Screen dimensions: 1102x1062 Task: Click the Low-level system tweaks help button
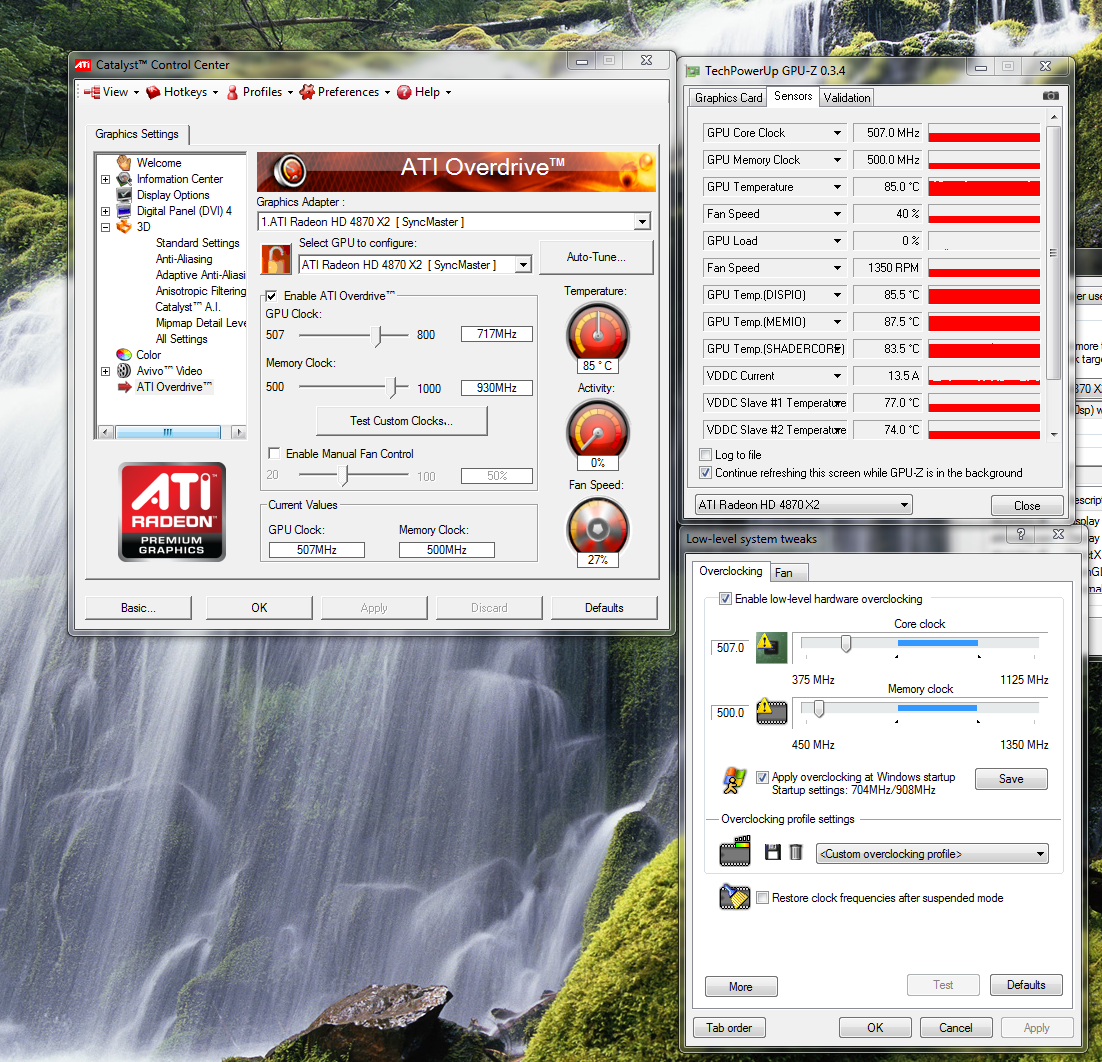click(x=1021, y=534)
